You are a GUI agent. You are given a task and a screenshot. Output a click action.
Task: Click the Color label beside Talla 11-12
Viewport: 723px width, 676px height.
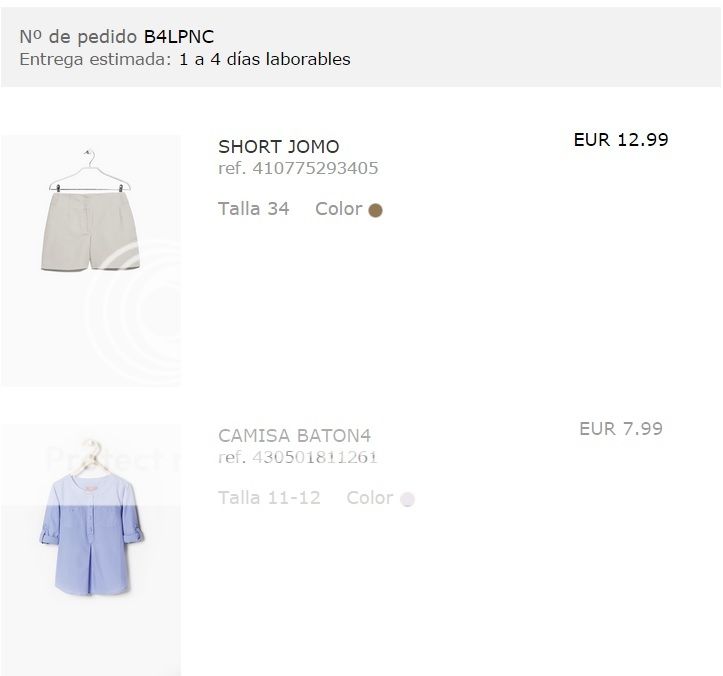369,497
